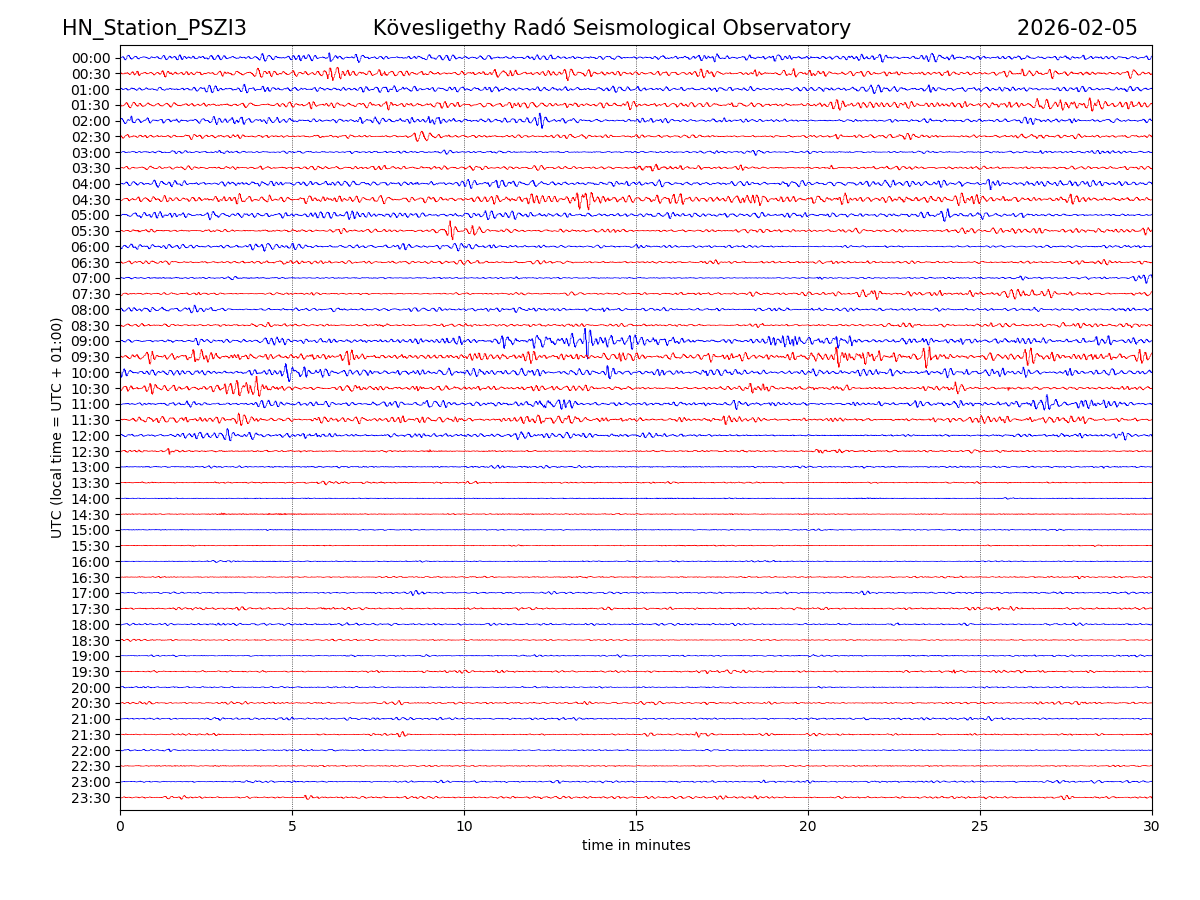Click the 5 tick on minutes axis
The width and height of the screenshot is (1200, 900).
click(x=292, y=827)
